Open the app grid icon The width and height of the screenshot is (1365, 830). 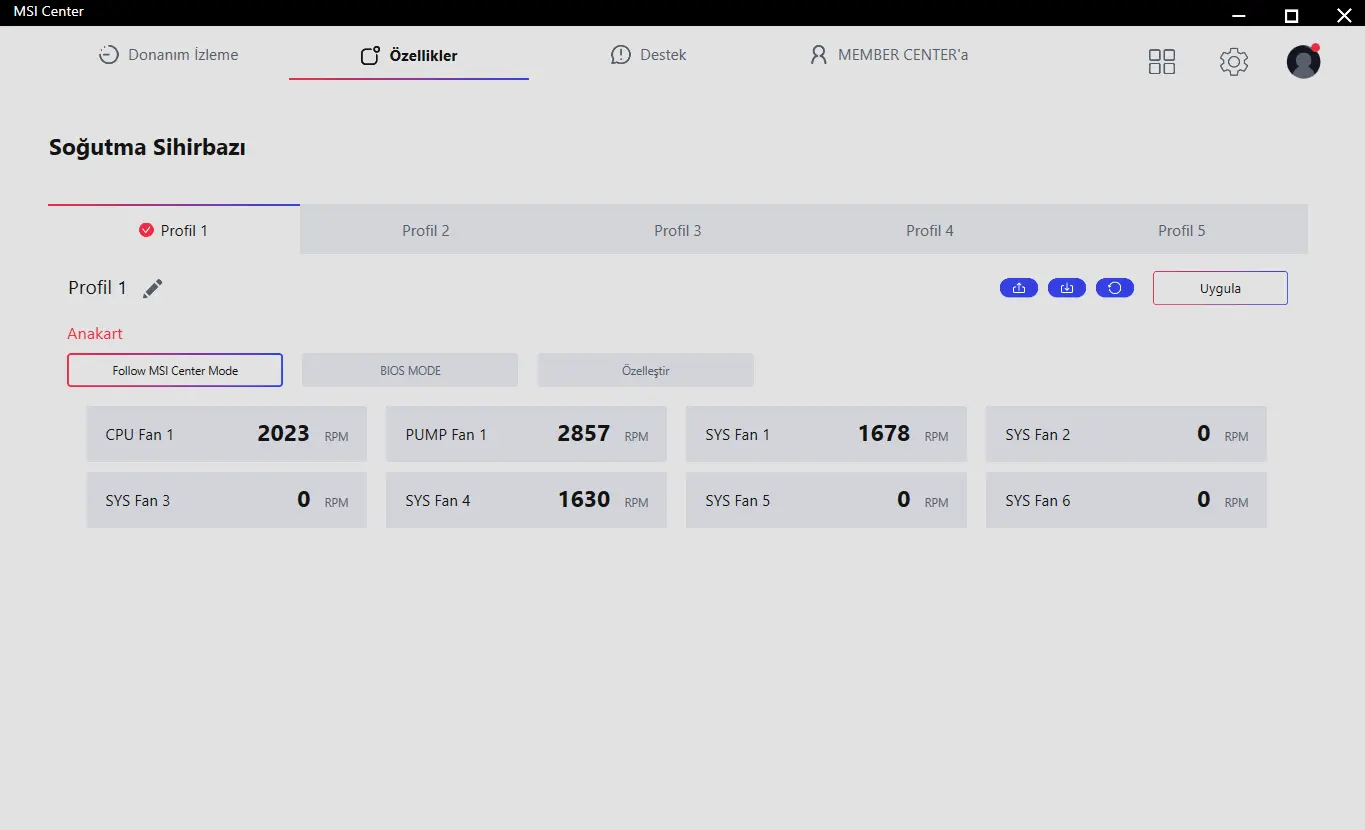pyautogui.click(x=1162, y=62)
